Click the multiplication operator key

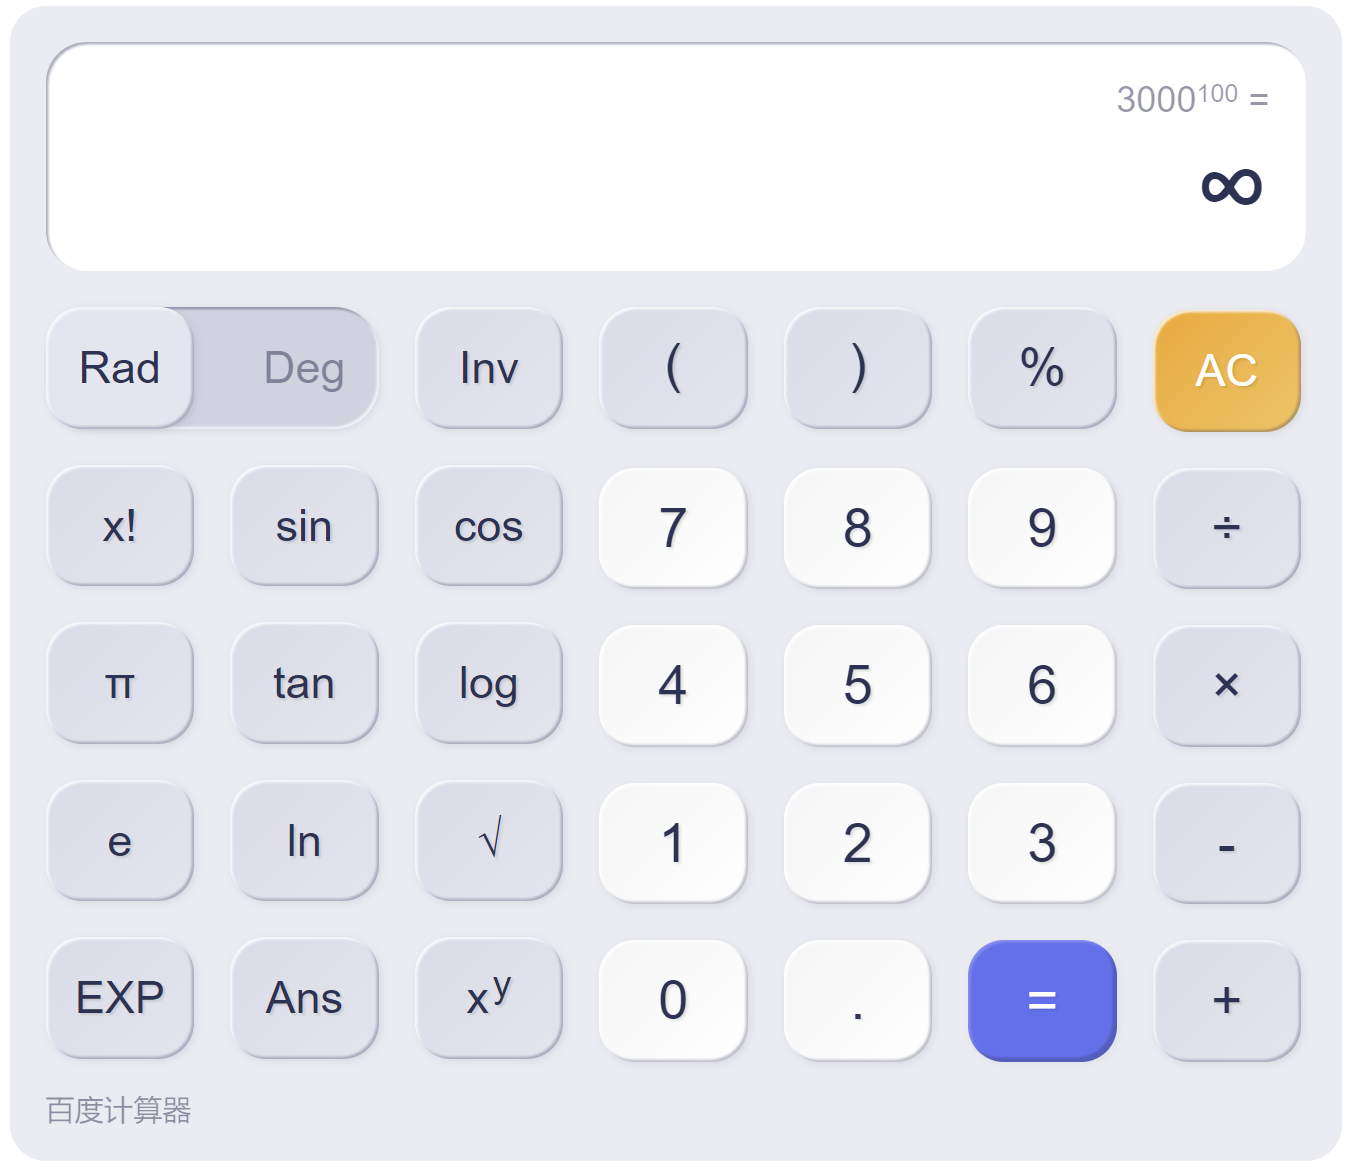1227,685
